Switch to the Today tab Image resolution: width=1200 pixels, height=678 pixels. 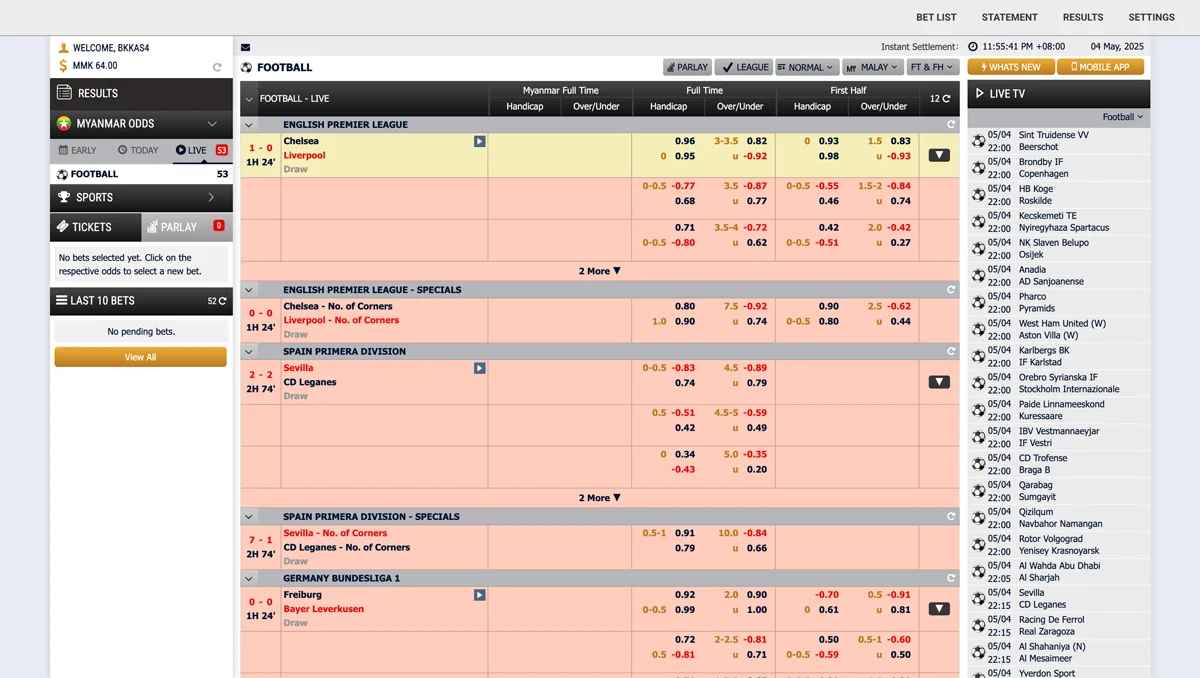point(138,150)
